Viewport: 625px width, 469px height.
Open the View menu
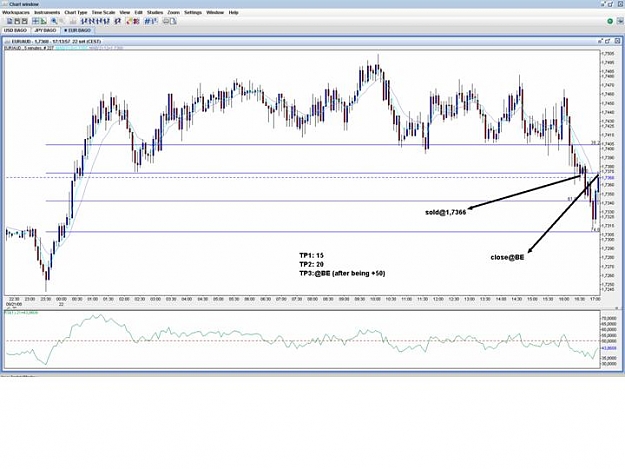[x=125, y=12]
